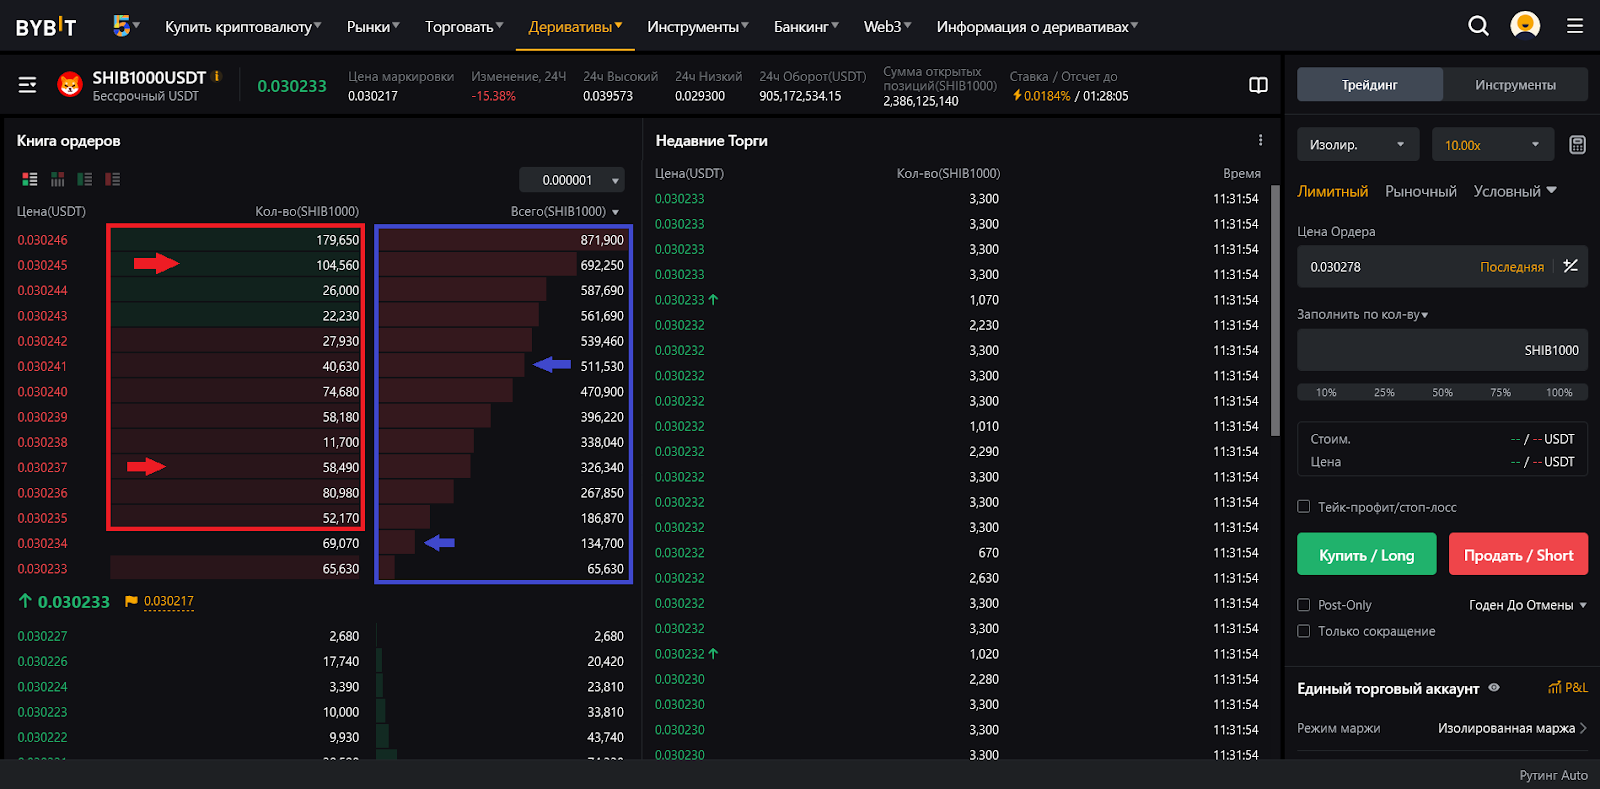Select Лимитный order type
This screenshot has height=789, width=1600.
click(x=1332, y=191)
